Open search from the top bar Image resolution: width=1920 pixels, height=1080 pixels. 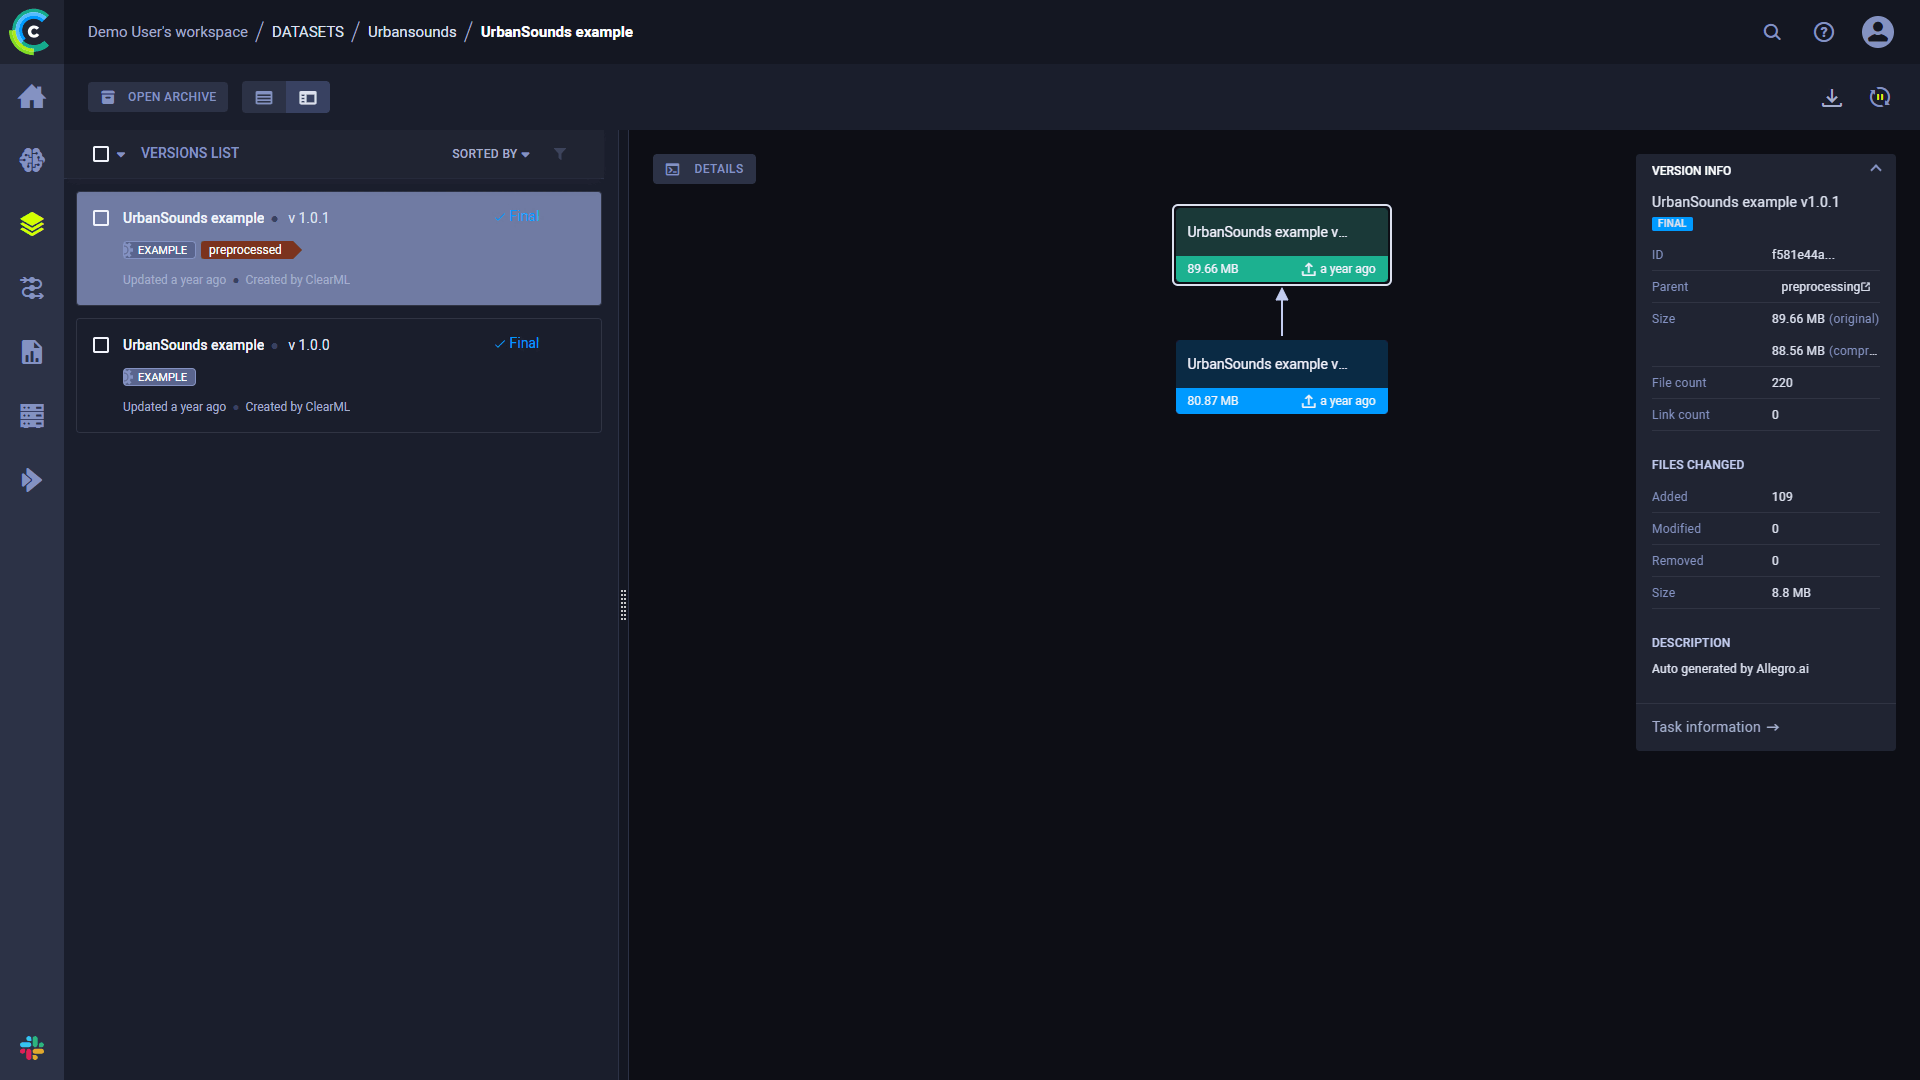(1772, 31)
